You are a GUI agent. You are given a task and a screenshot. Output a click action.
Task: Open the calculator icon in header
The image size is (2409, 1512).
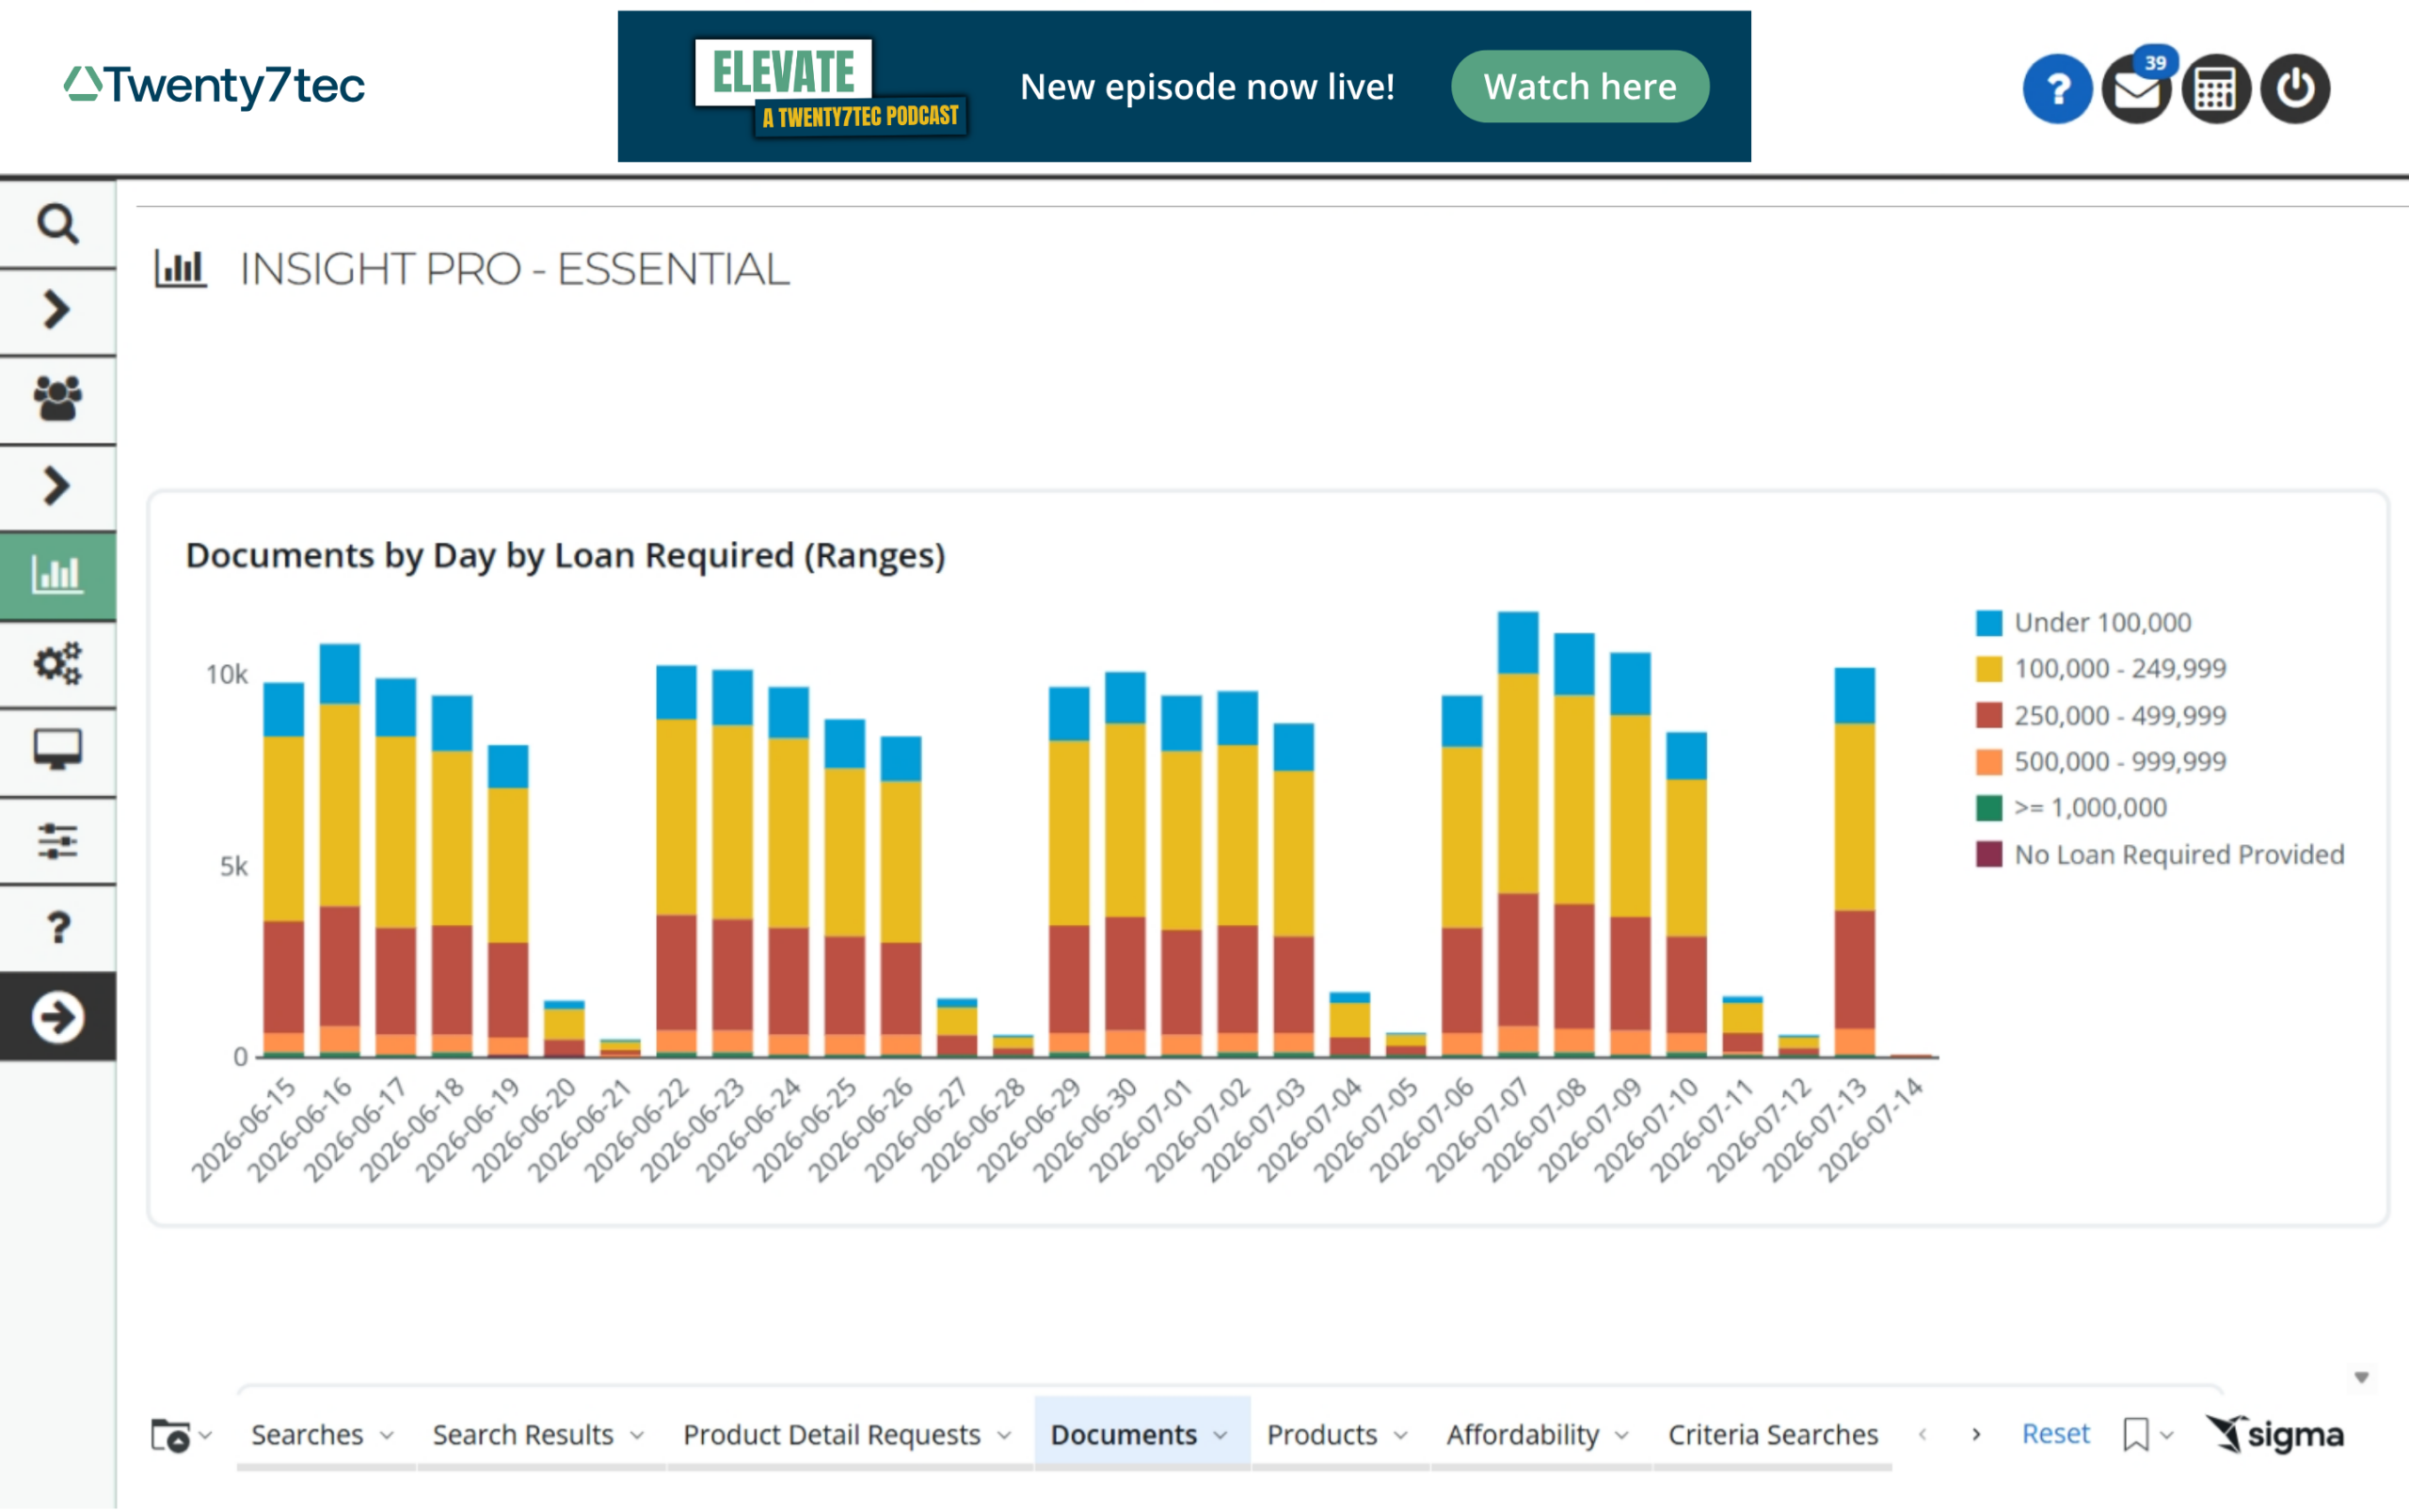(x=2215, y=89)
